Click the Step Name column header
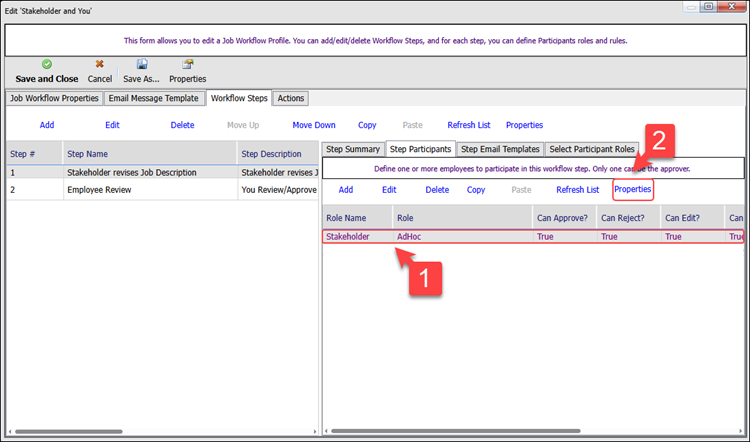 tap(148, 154)
